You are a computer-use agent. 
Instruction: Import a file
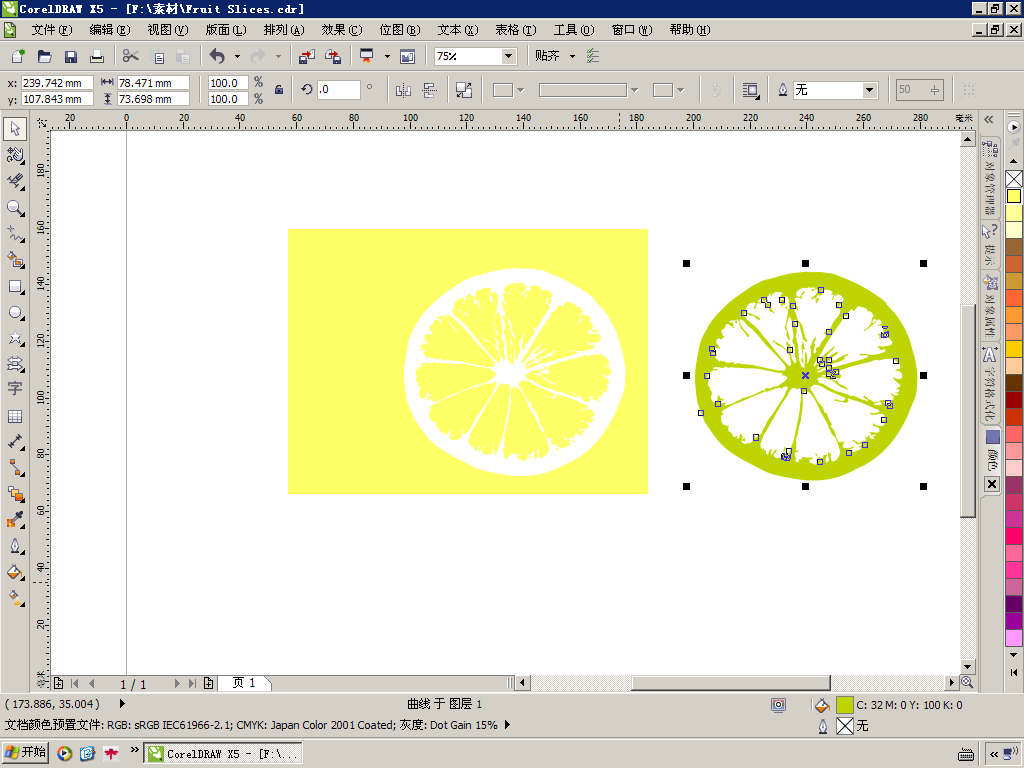click(306, 56)
